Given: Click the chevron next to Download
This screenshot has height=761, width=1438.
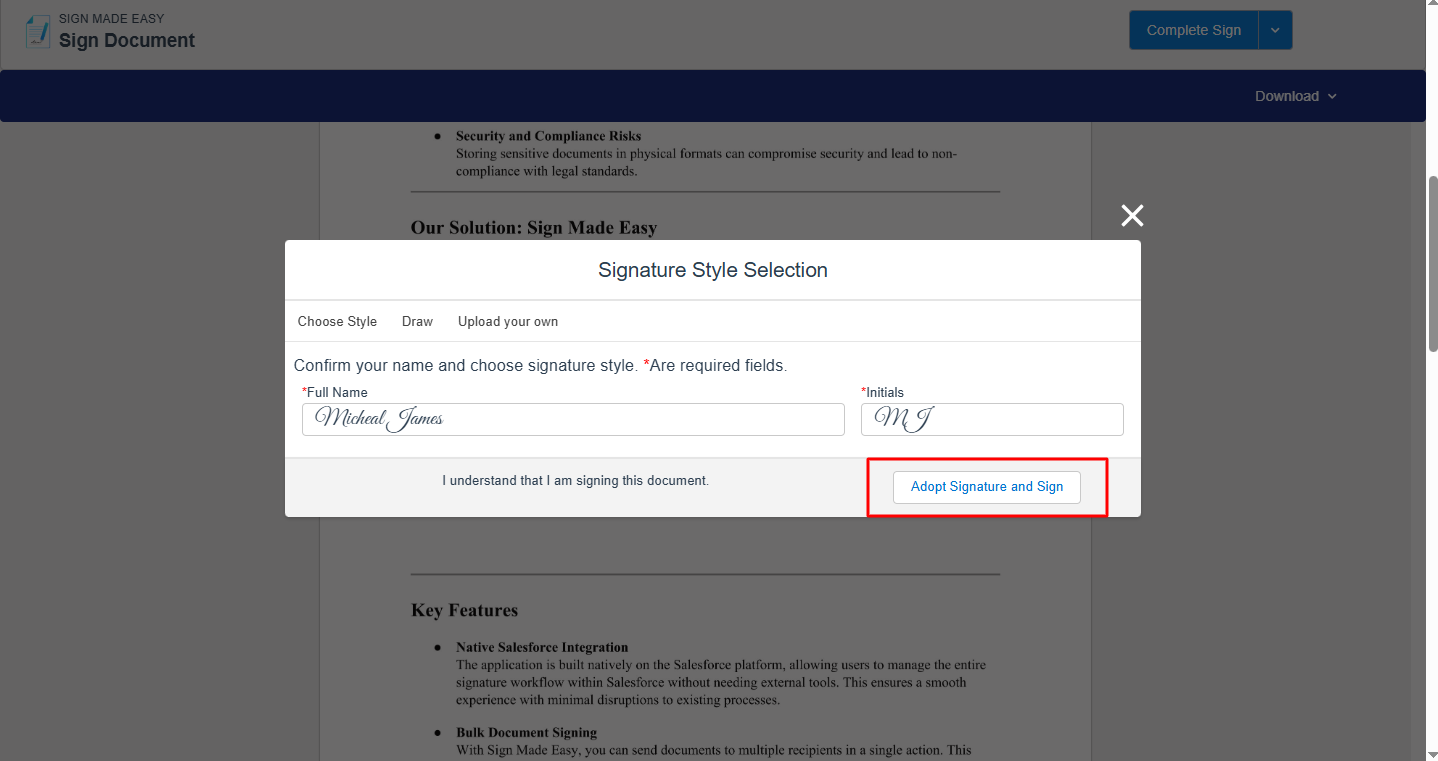Looking at the screenshot, I should point(1332,96).
